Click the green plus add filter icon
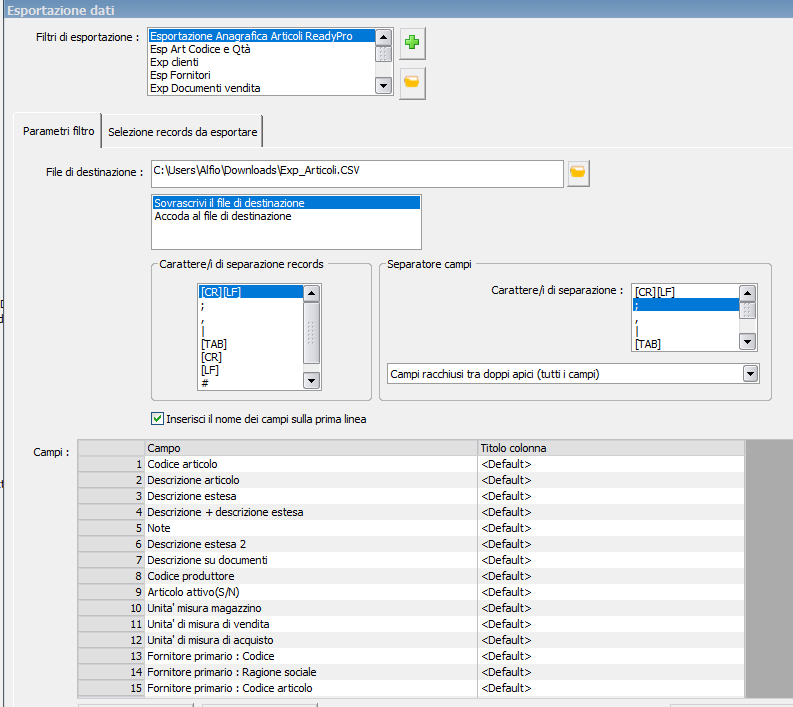793x707 pixels. 412,43
